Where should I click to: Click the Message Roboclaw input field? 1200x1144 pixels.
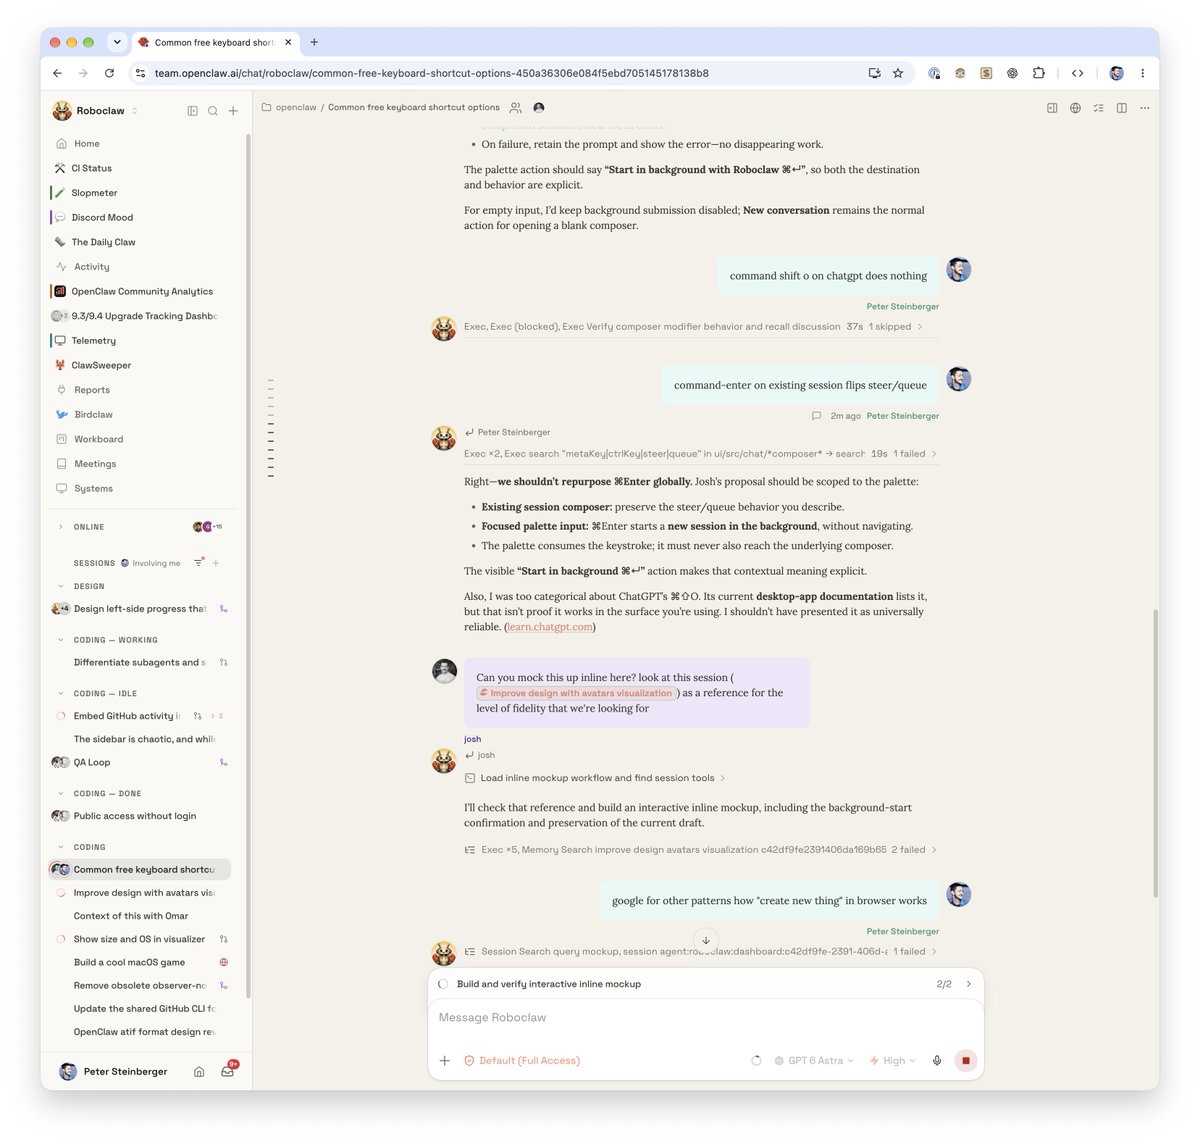[x=706, y=1017]
